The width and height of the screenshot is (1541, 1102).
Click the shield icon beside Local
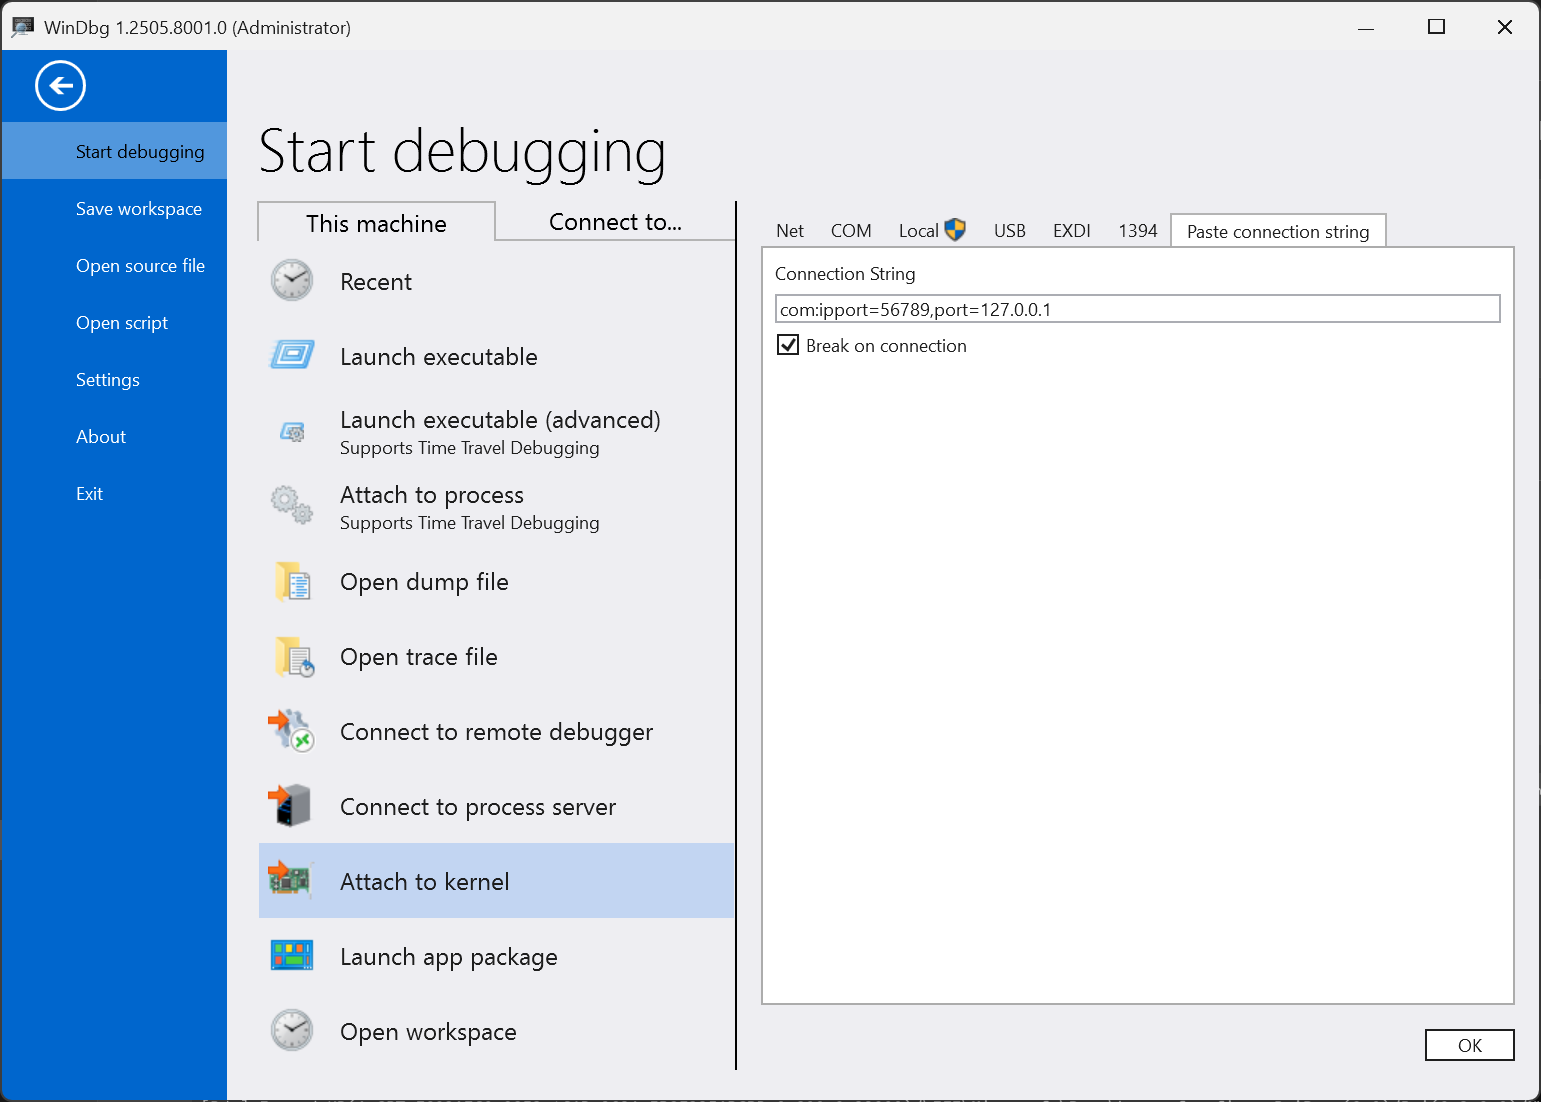pos(955,230)
